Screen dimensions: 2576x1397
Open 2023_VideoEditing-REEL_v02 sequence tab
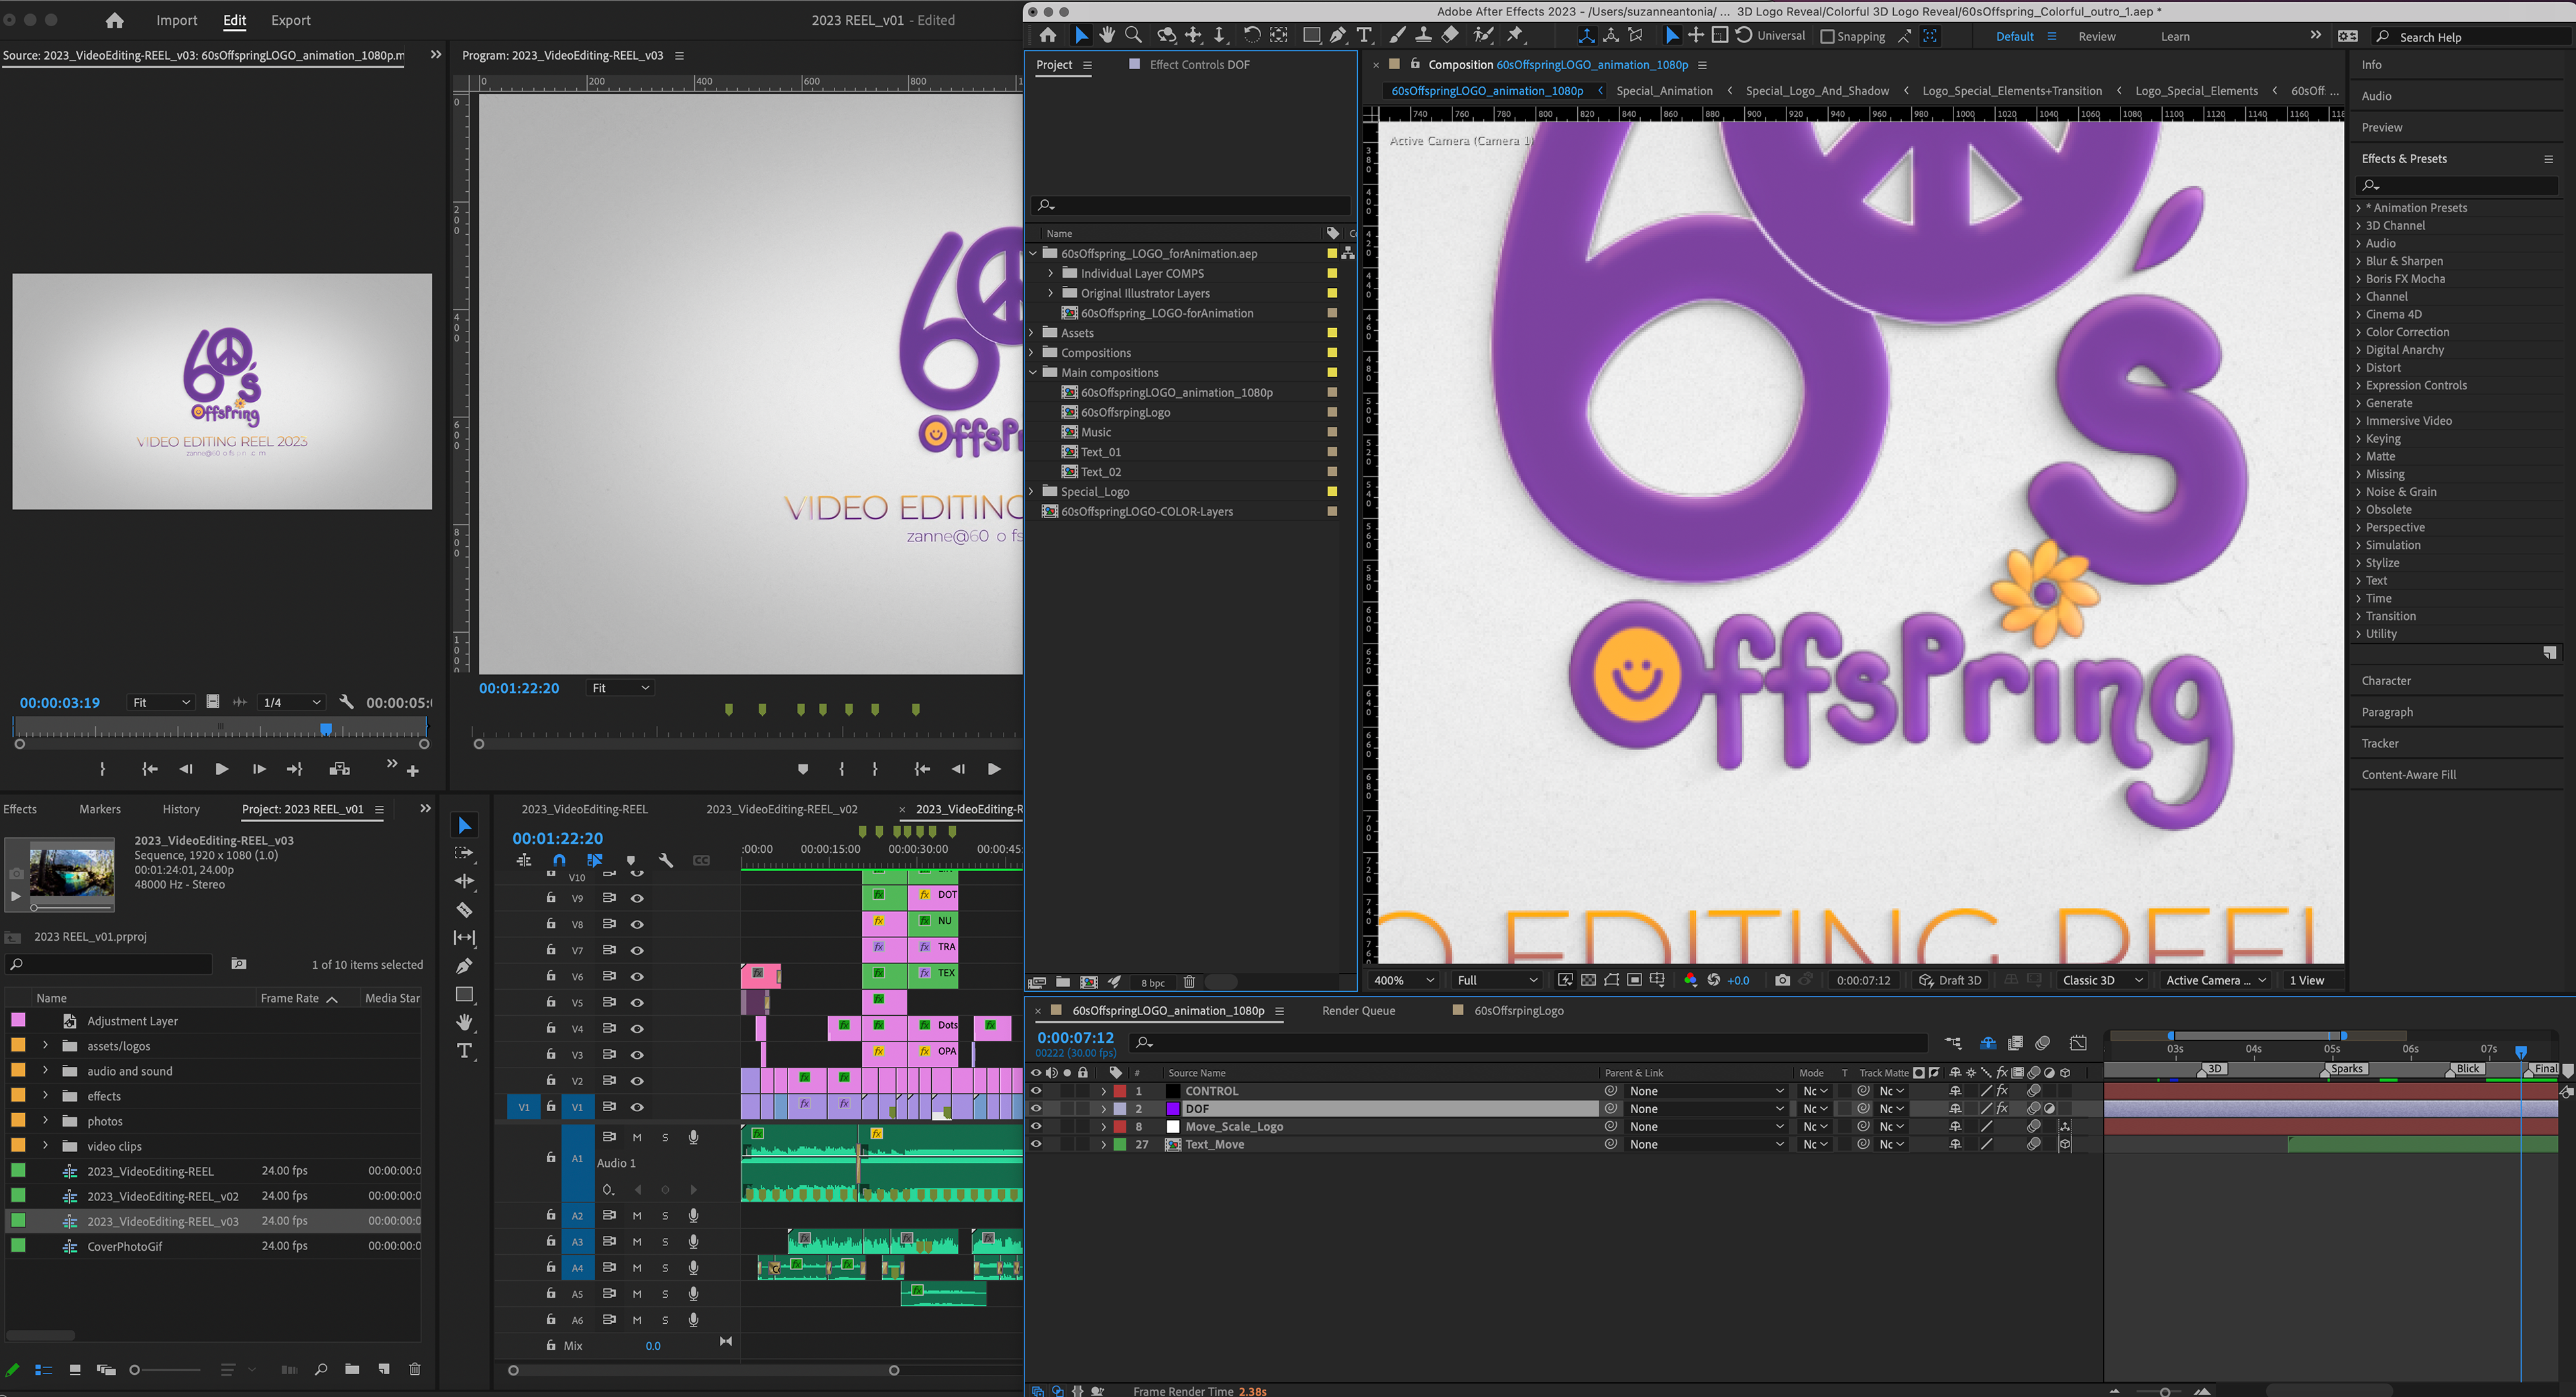point(781,809)
